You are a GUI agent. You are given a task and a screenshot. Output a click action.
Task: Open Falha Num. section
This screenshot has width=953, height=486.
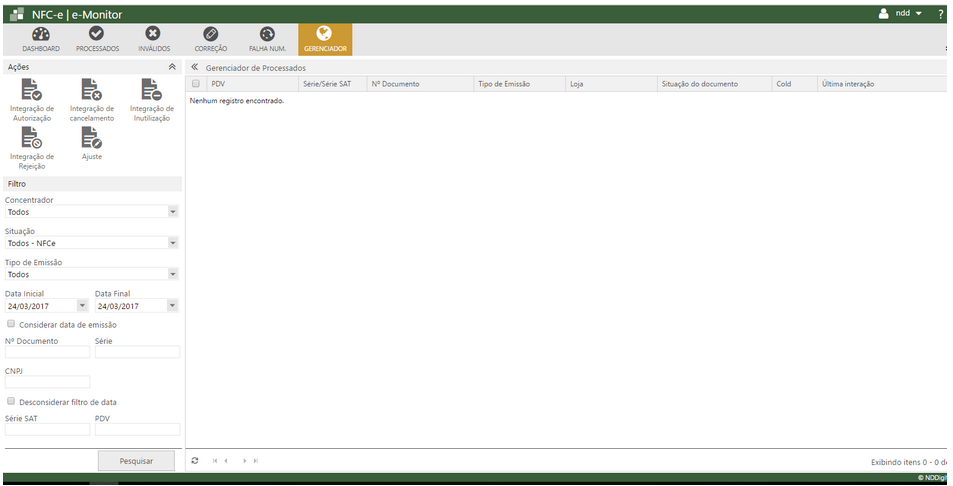coord(267,39)
